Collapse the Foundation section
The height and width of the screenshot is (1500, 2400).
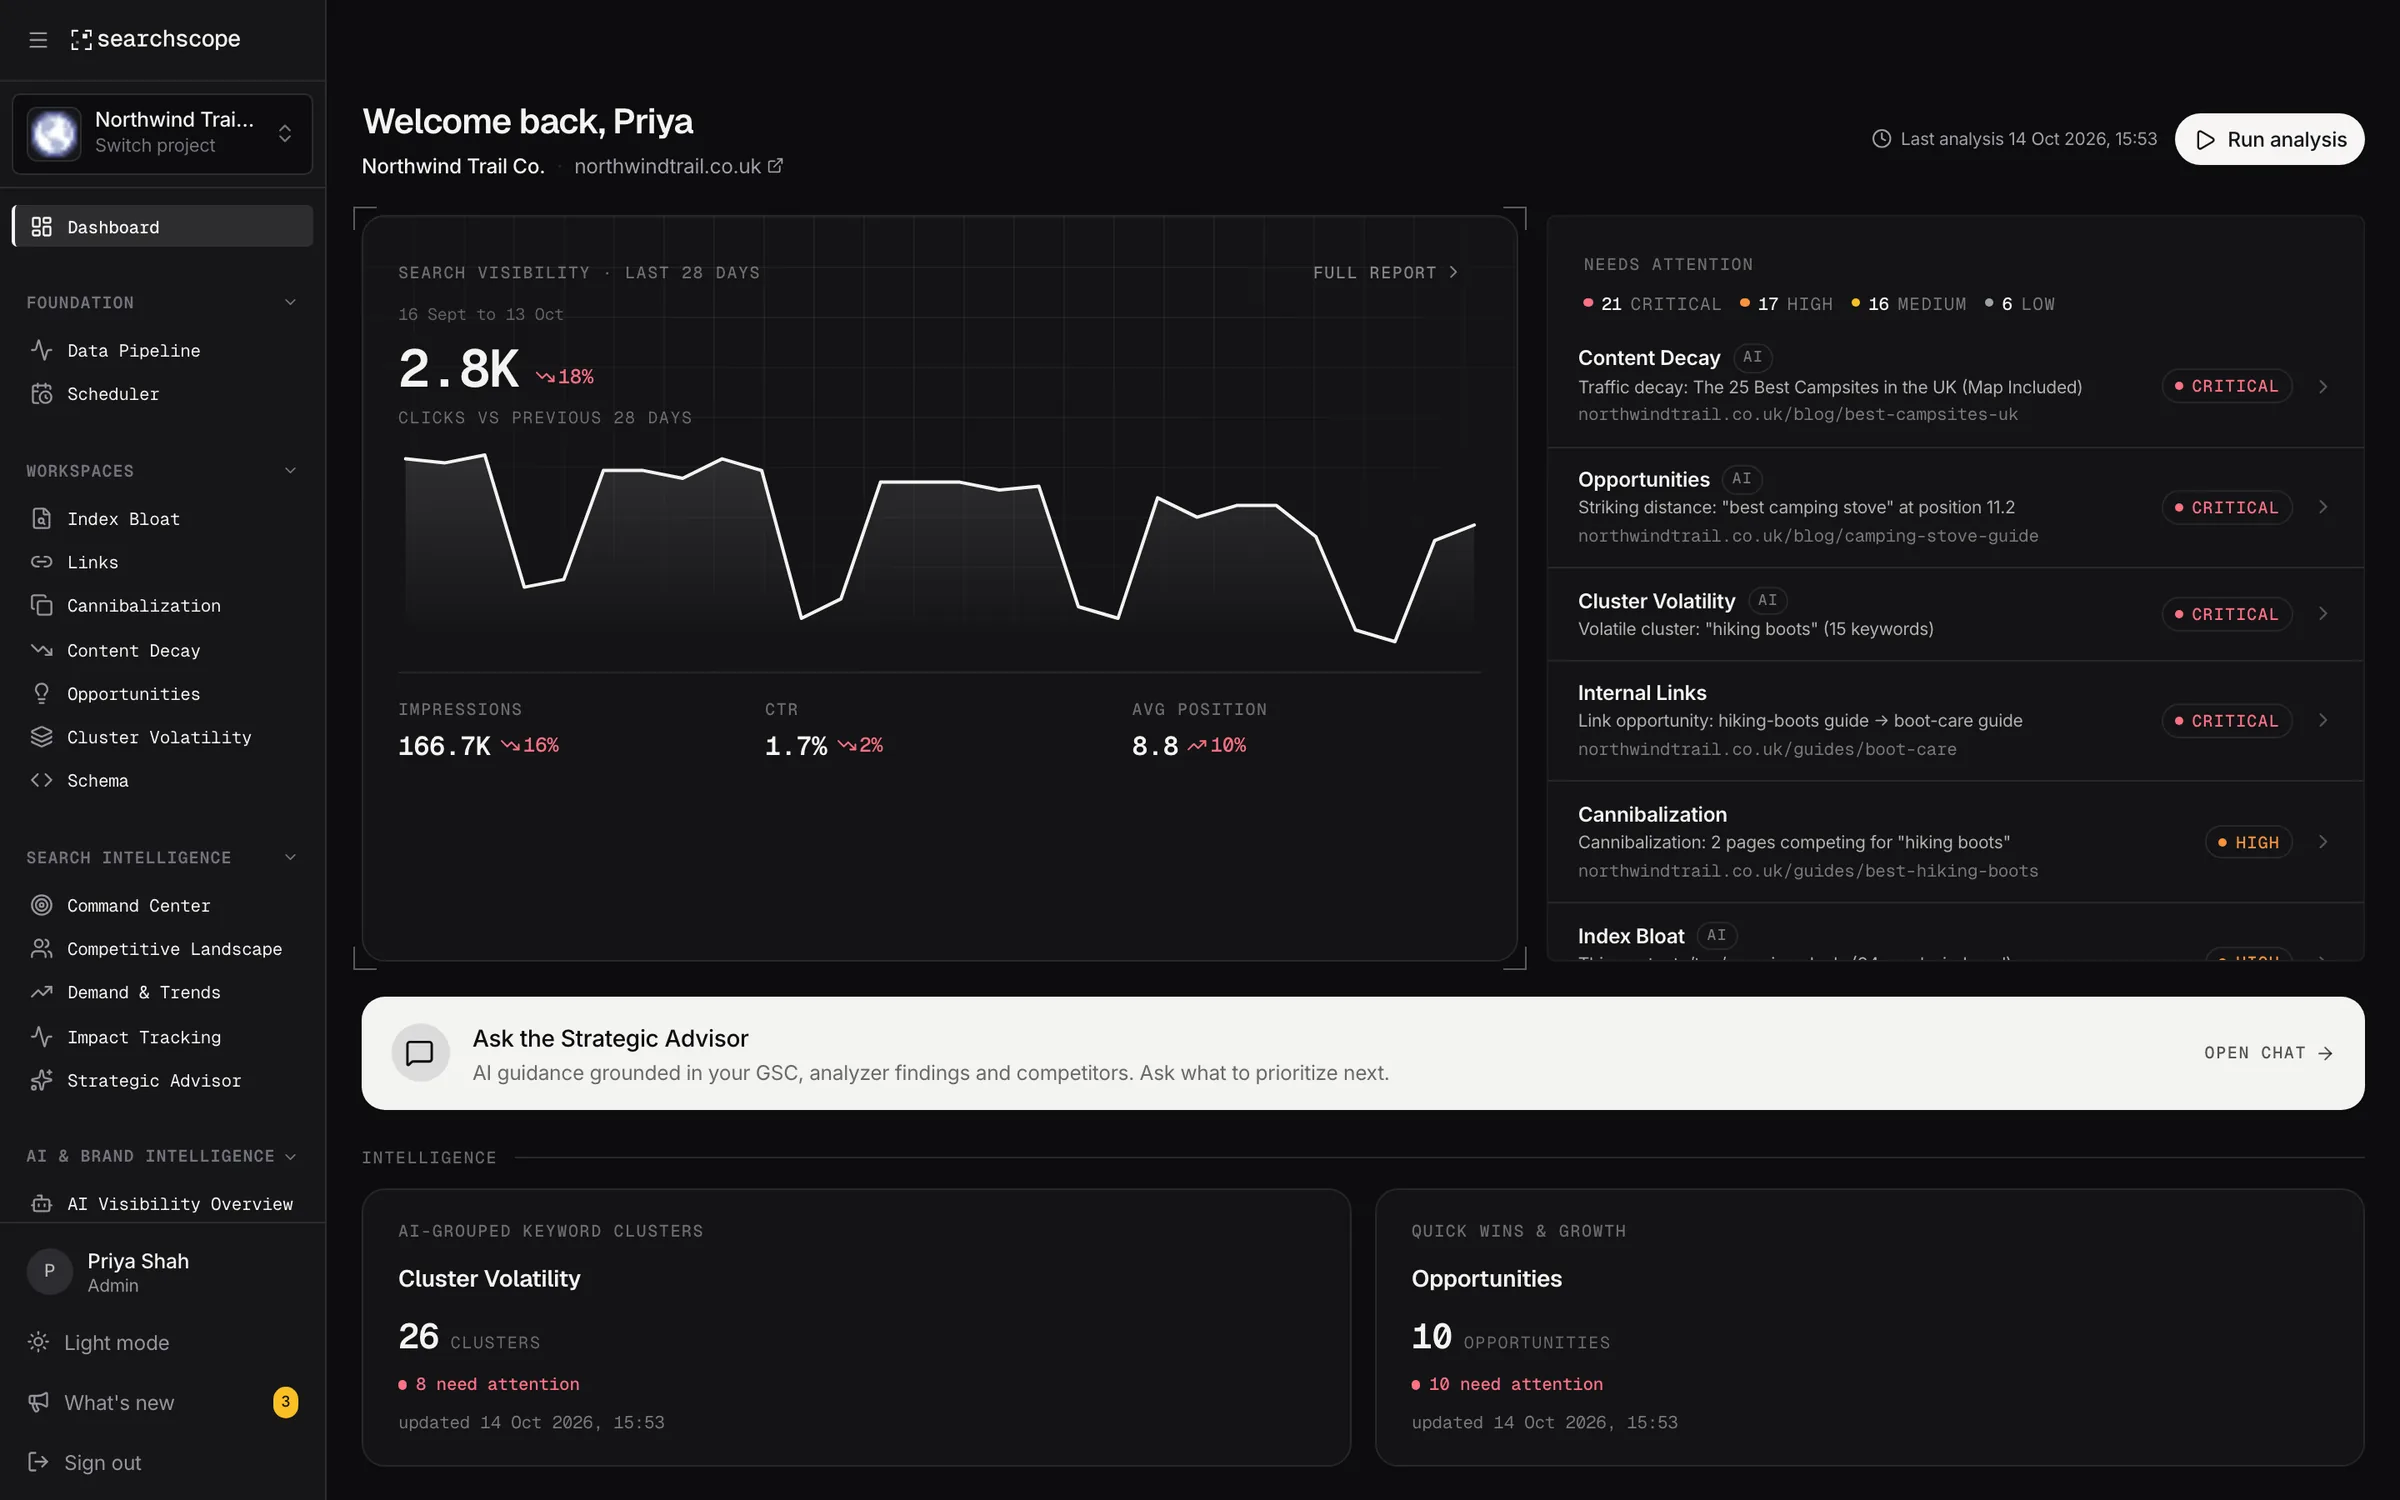(162, 302)
